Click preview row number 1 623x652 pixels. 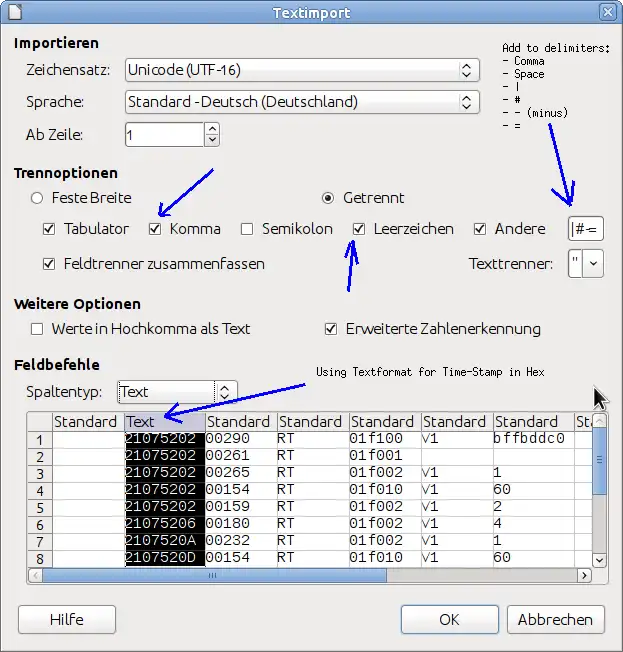(x=40, y=440)
